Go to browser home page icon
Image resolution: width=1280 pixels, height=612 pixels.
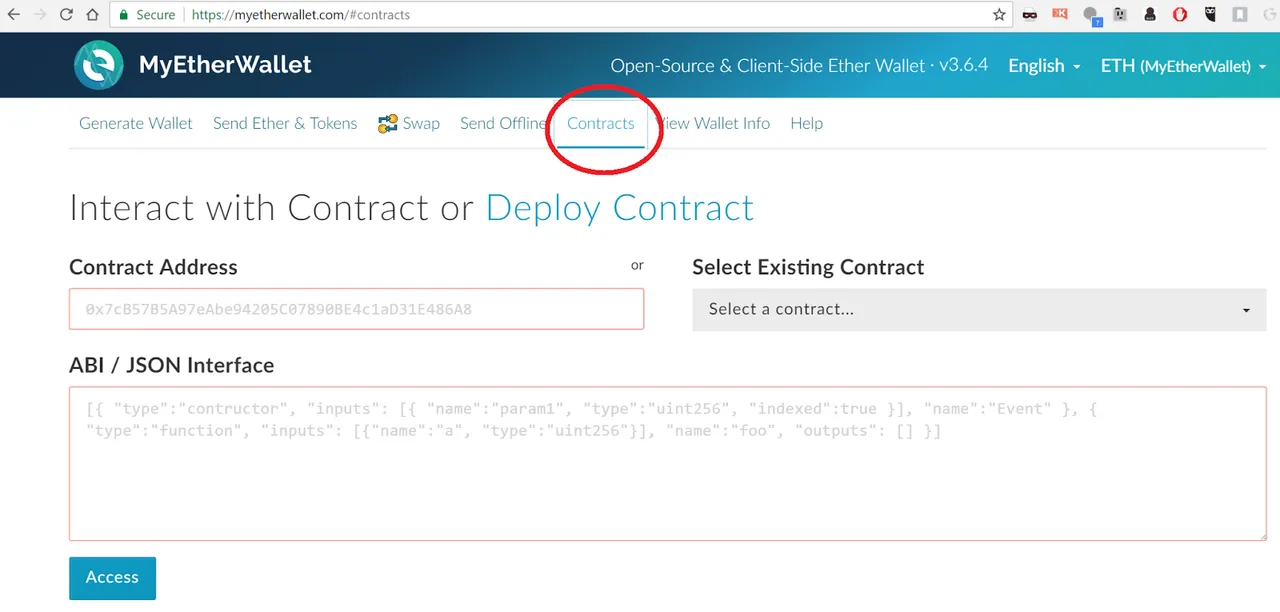click(x=92, y=15)
